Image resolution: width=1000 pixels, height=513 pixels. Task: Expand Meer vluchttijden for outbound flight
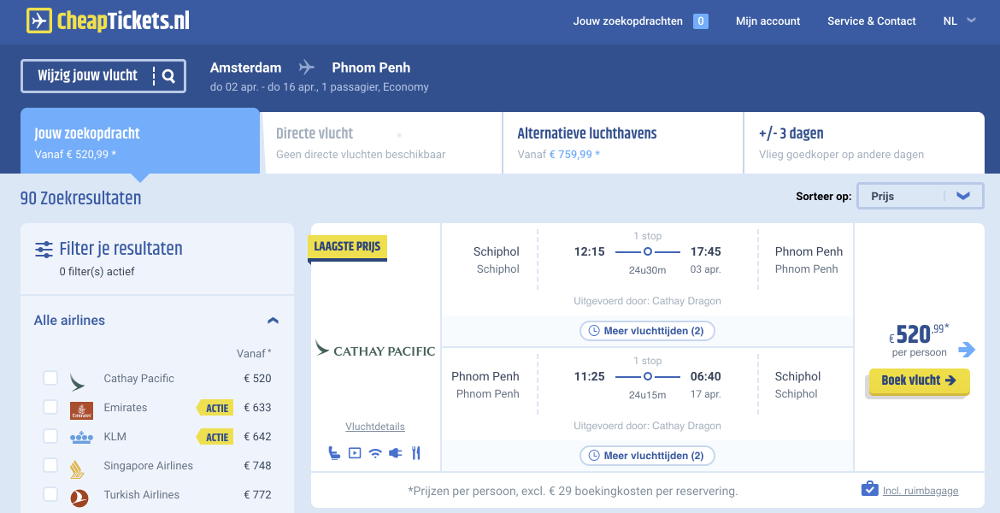click(x=647, y=331)
